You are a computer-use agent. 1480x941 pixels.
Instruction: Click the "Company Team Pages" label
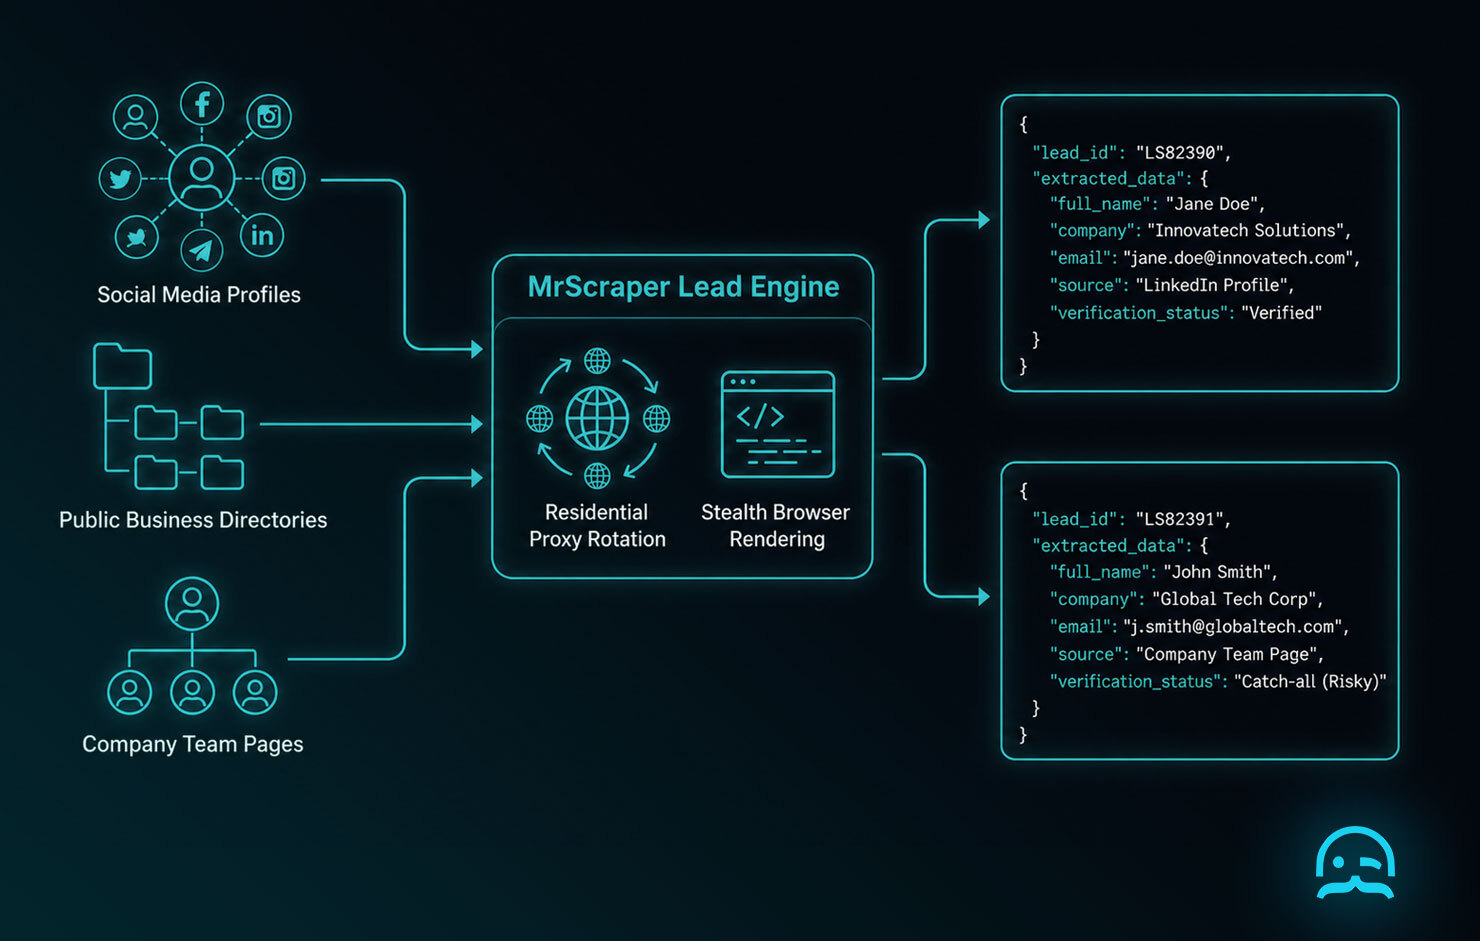193,744
